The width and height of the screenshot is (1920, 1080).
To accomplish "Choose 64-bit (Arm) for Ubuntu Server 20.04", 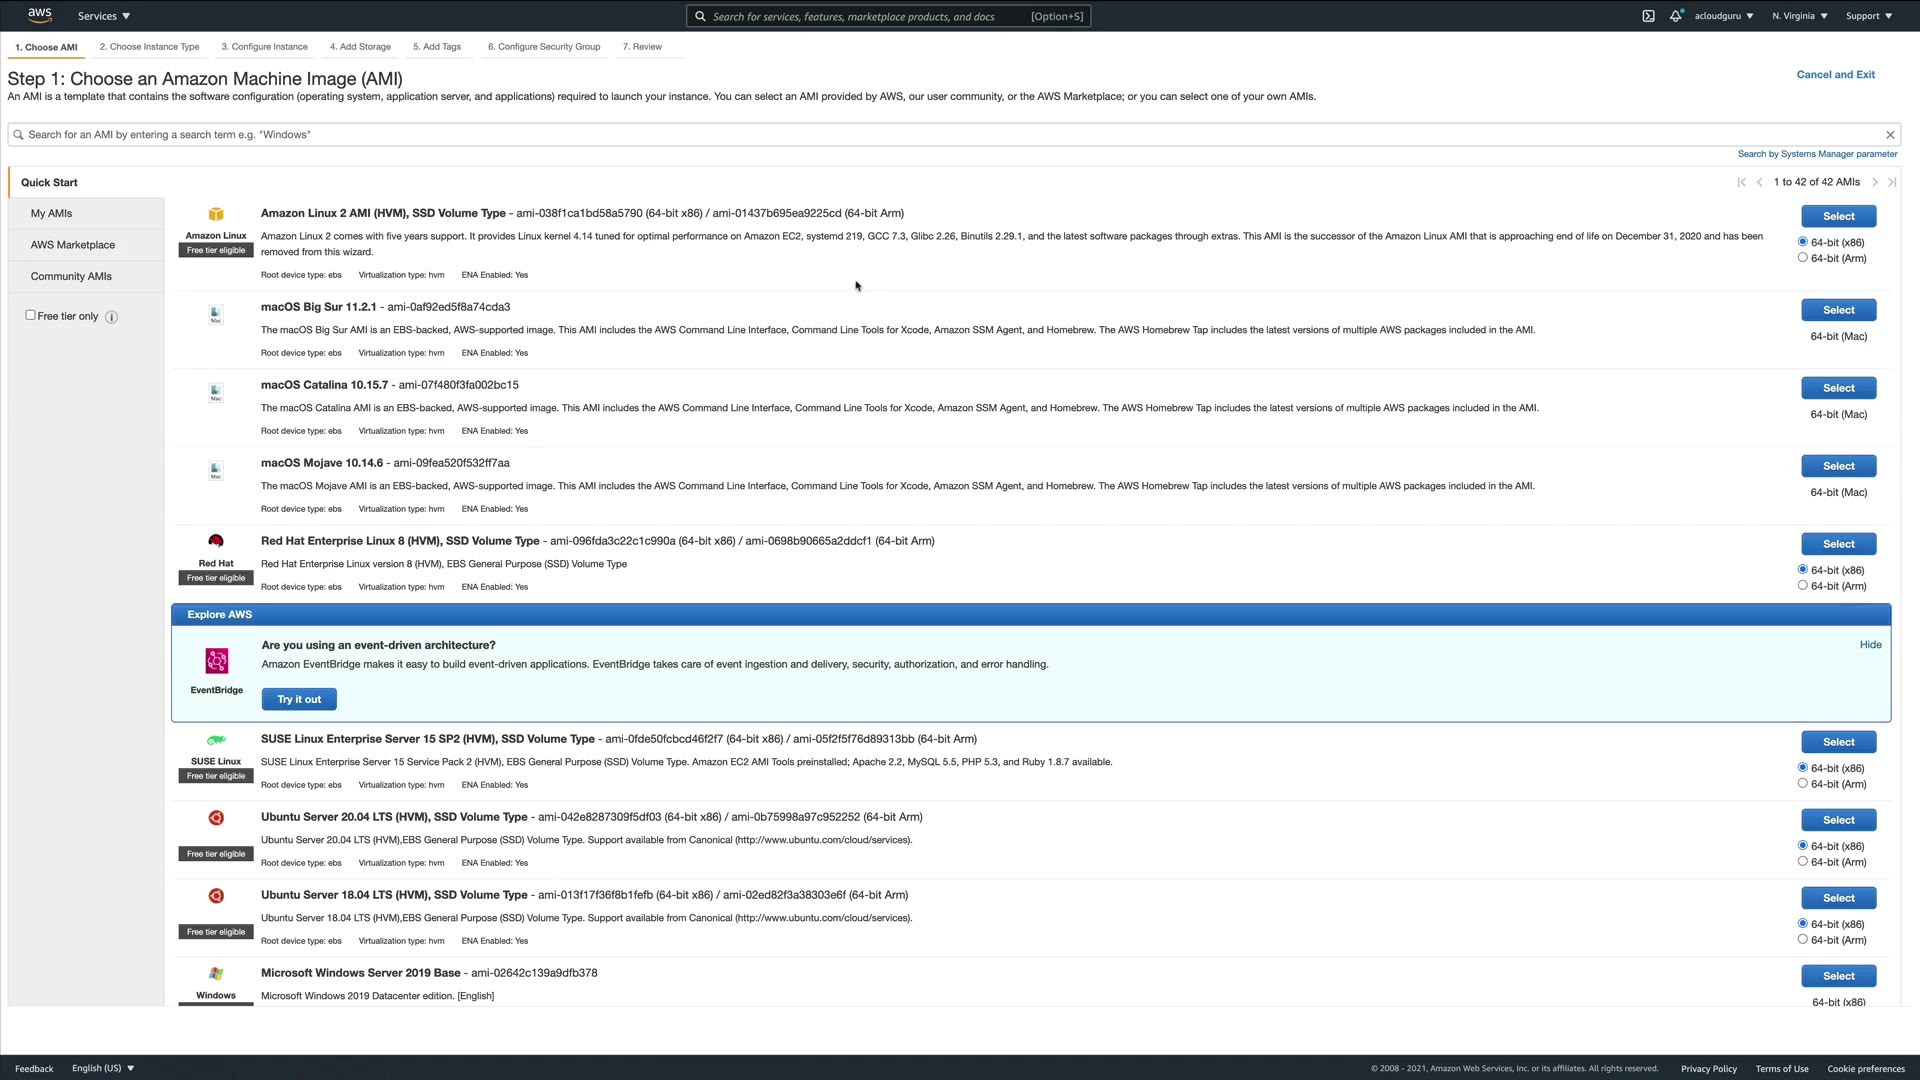I will 1803,861.
